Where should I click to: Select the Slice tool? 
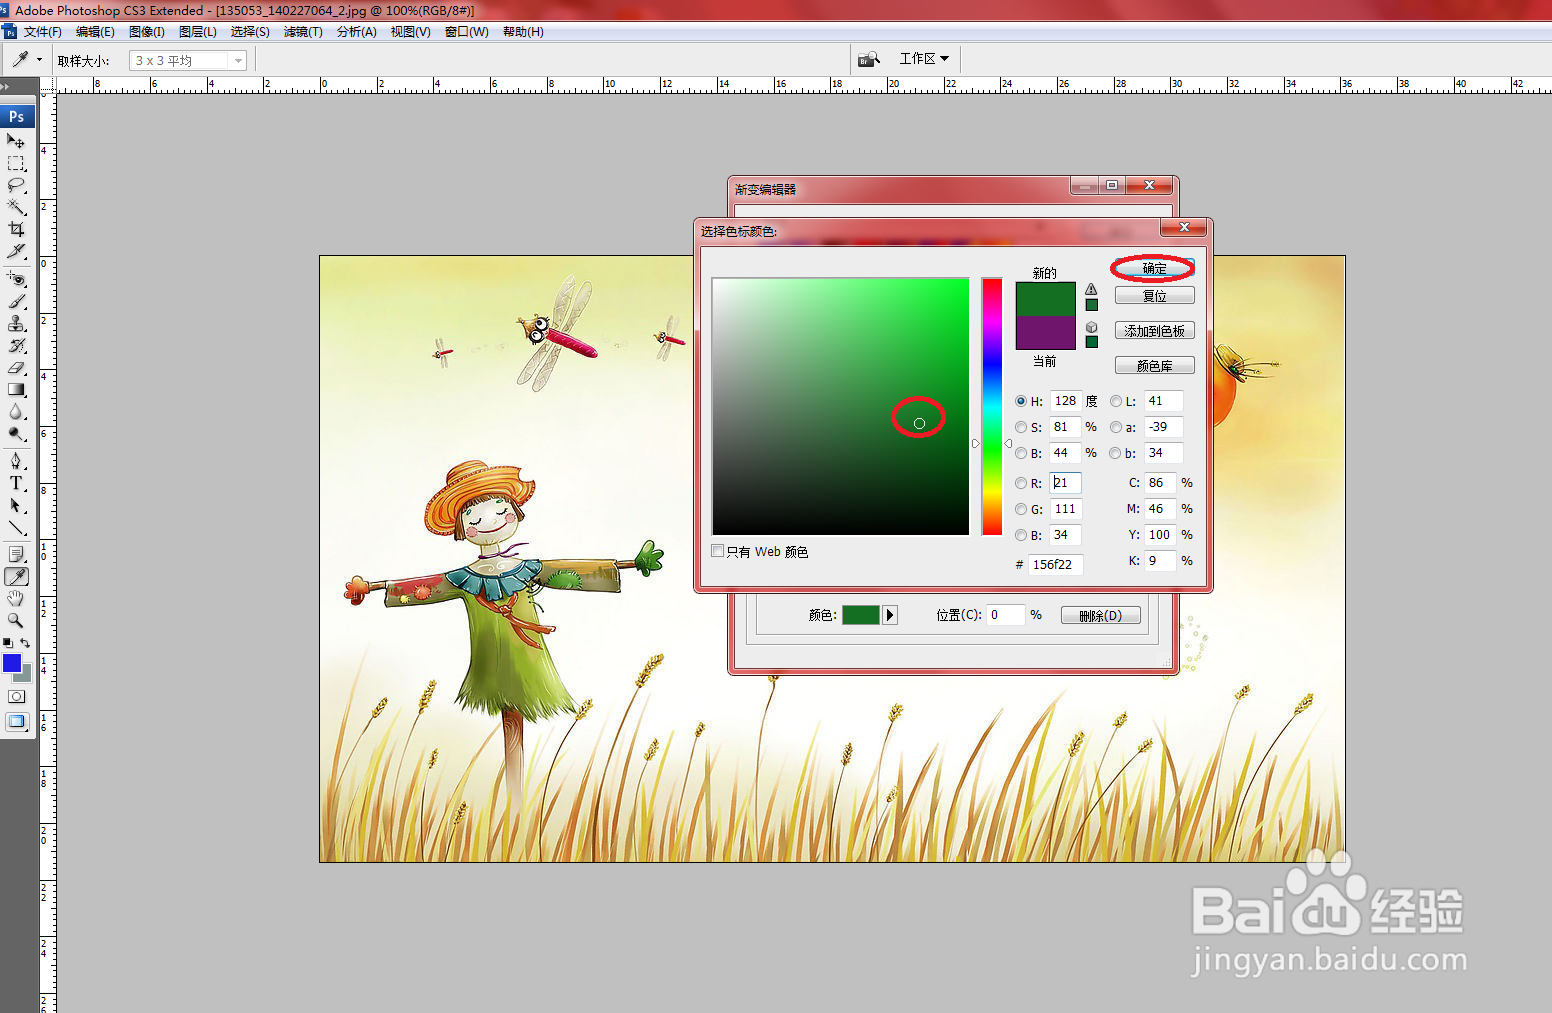[16, 251]
